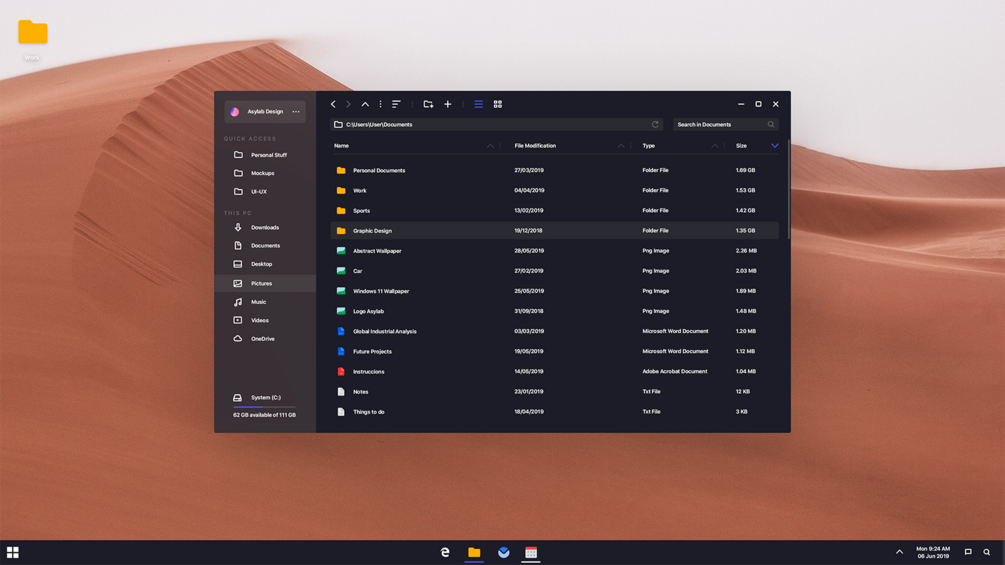
Task: Open the taskbar clock and date
Action: (933, 552)
